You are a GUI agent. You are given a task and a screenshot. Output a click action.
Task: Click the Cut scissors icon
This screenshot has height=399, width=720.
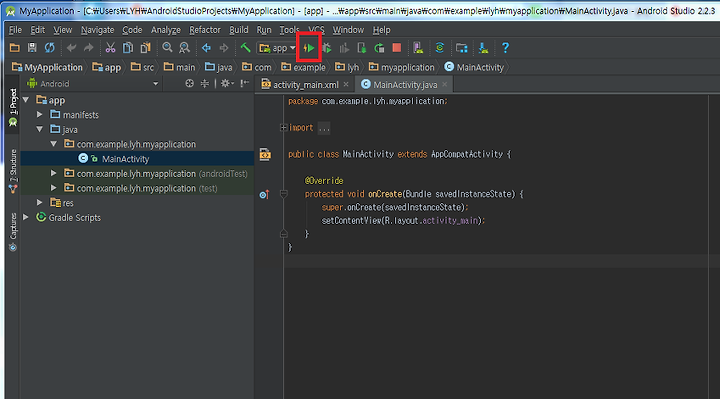(110, 48)
